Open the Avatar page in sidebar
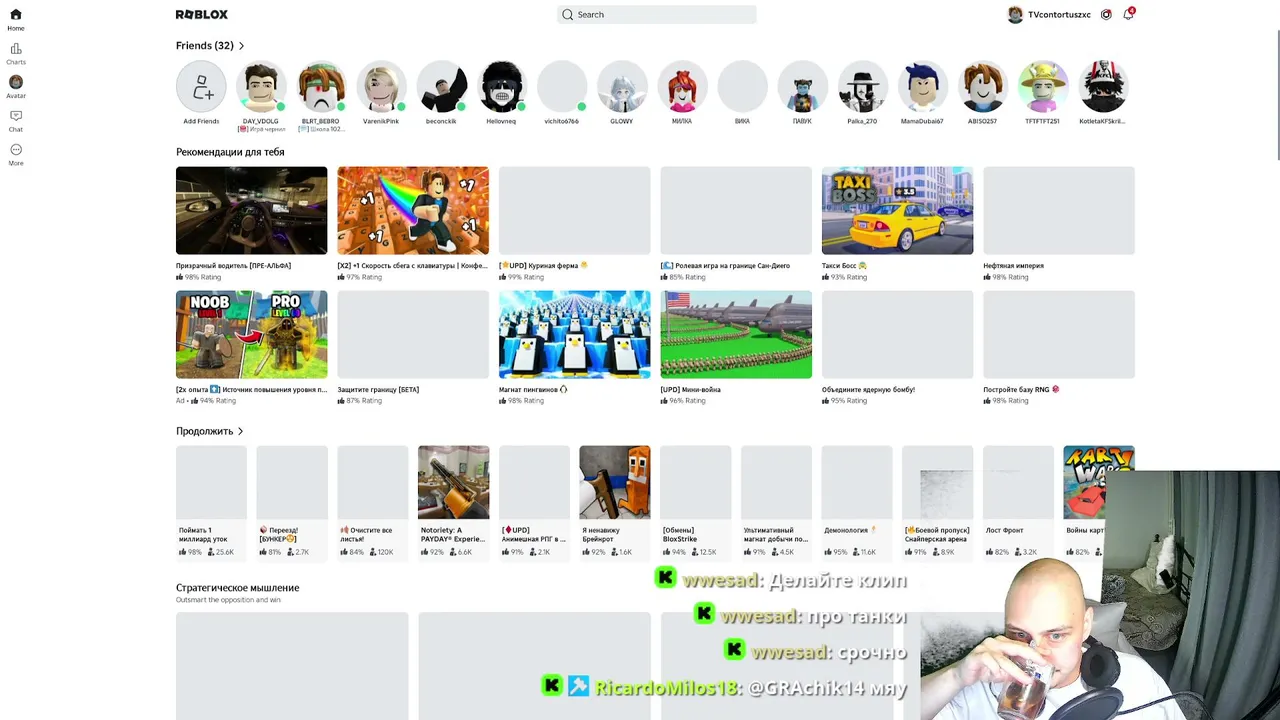 click(x=16, y=87)
